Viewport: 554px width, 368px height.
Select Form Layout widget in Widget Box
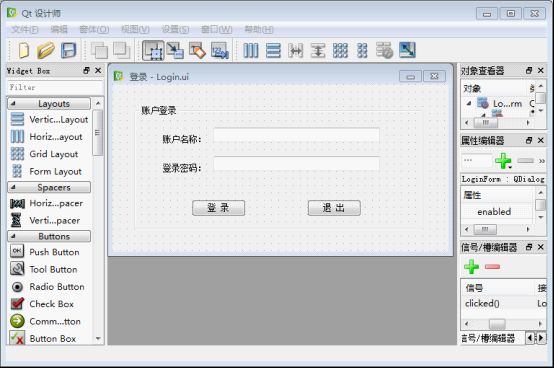[x=49, y=171]
